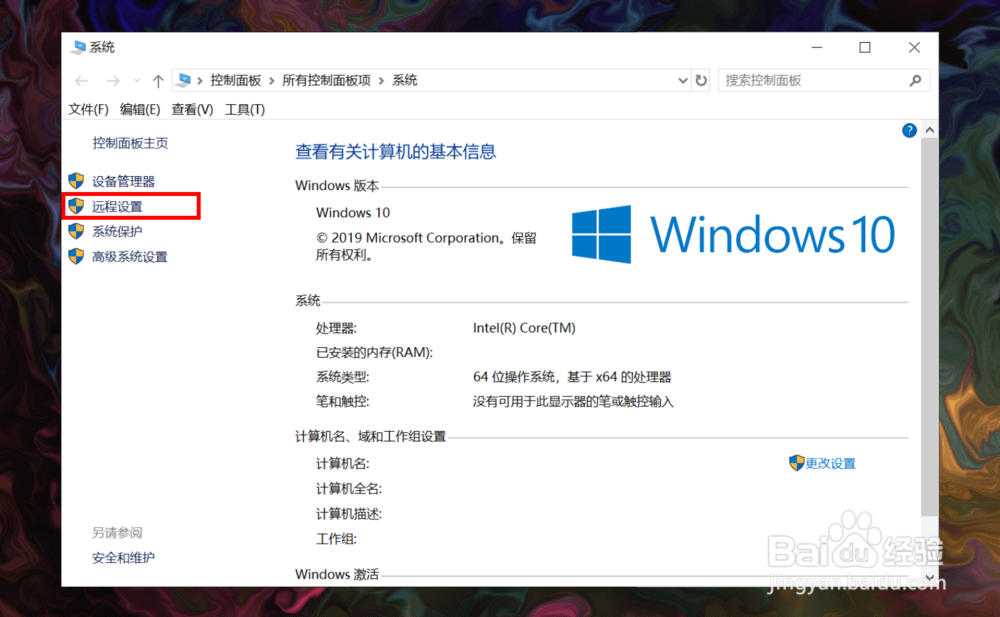
Task: Click the shield icon beside 系统保护
Action: click(x=77, y=231)
